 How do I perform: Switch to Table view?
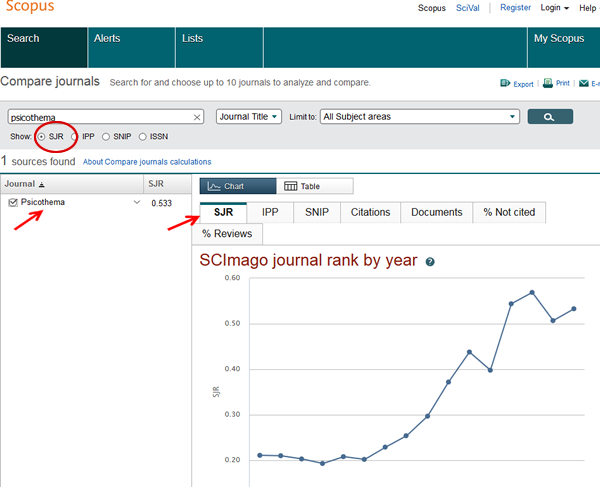pos(313,186)
